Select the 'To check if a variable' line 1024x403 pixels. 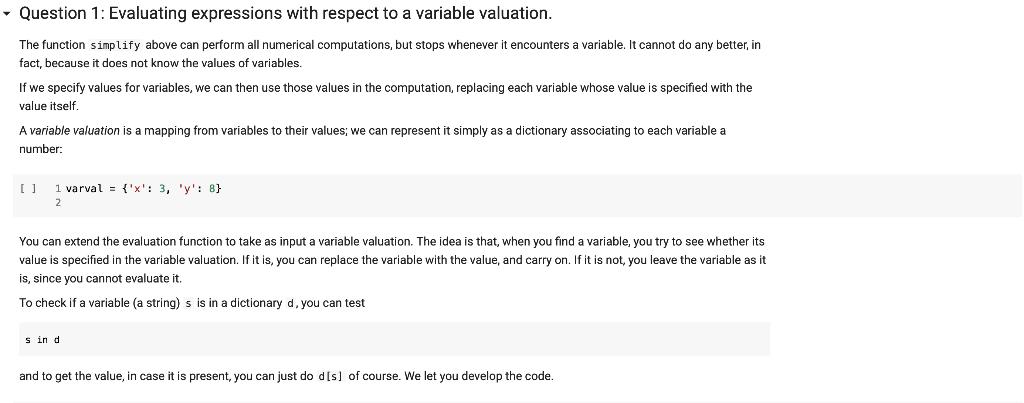click(192, 303)
